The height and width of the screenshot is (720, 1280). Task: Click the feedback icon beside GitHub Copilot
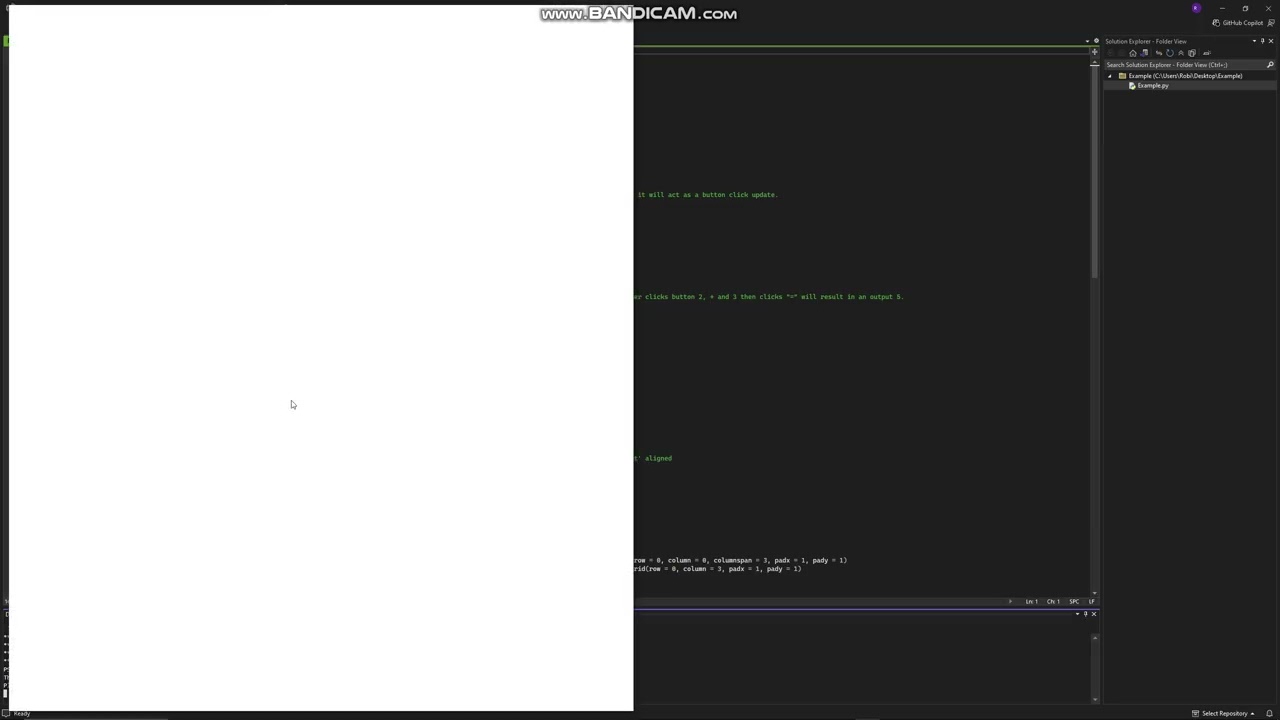tap(1271, 23)
